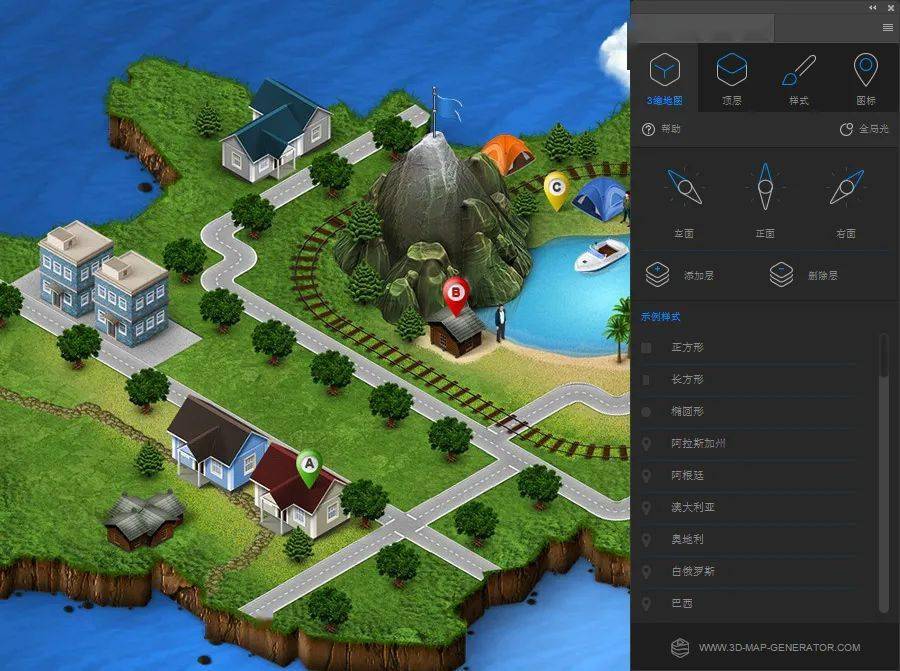Open the WWW.3D-MAP-GENERATOR.COM link
Viewport: 900px width, 671px height.
pyautogui.click(x=779, y=647)
